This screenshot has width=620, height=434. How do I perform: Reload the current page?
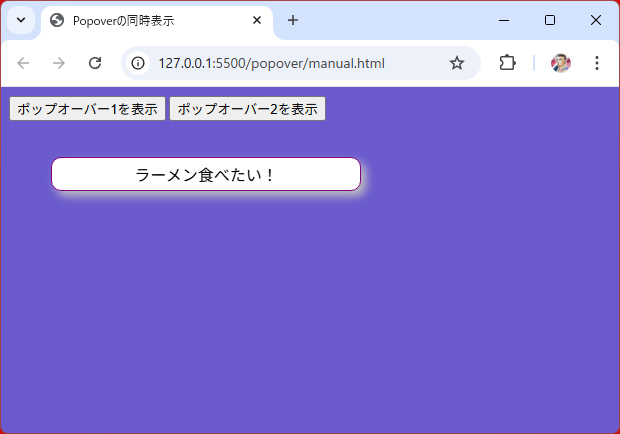click(95, 63)
